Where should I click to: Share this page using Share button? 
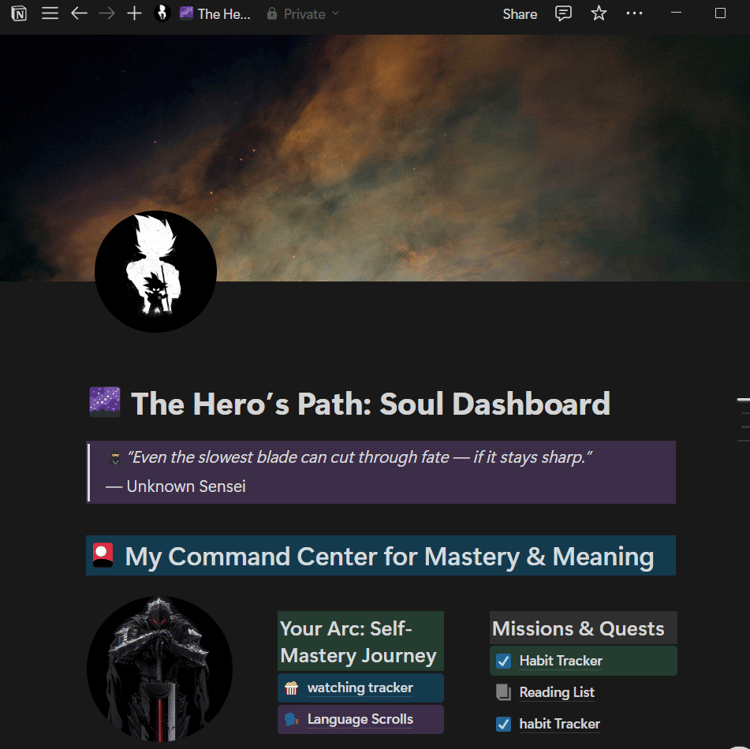[x=519, y=14]
